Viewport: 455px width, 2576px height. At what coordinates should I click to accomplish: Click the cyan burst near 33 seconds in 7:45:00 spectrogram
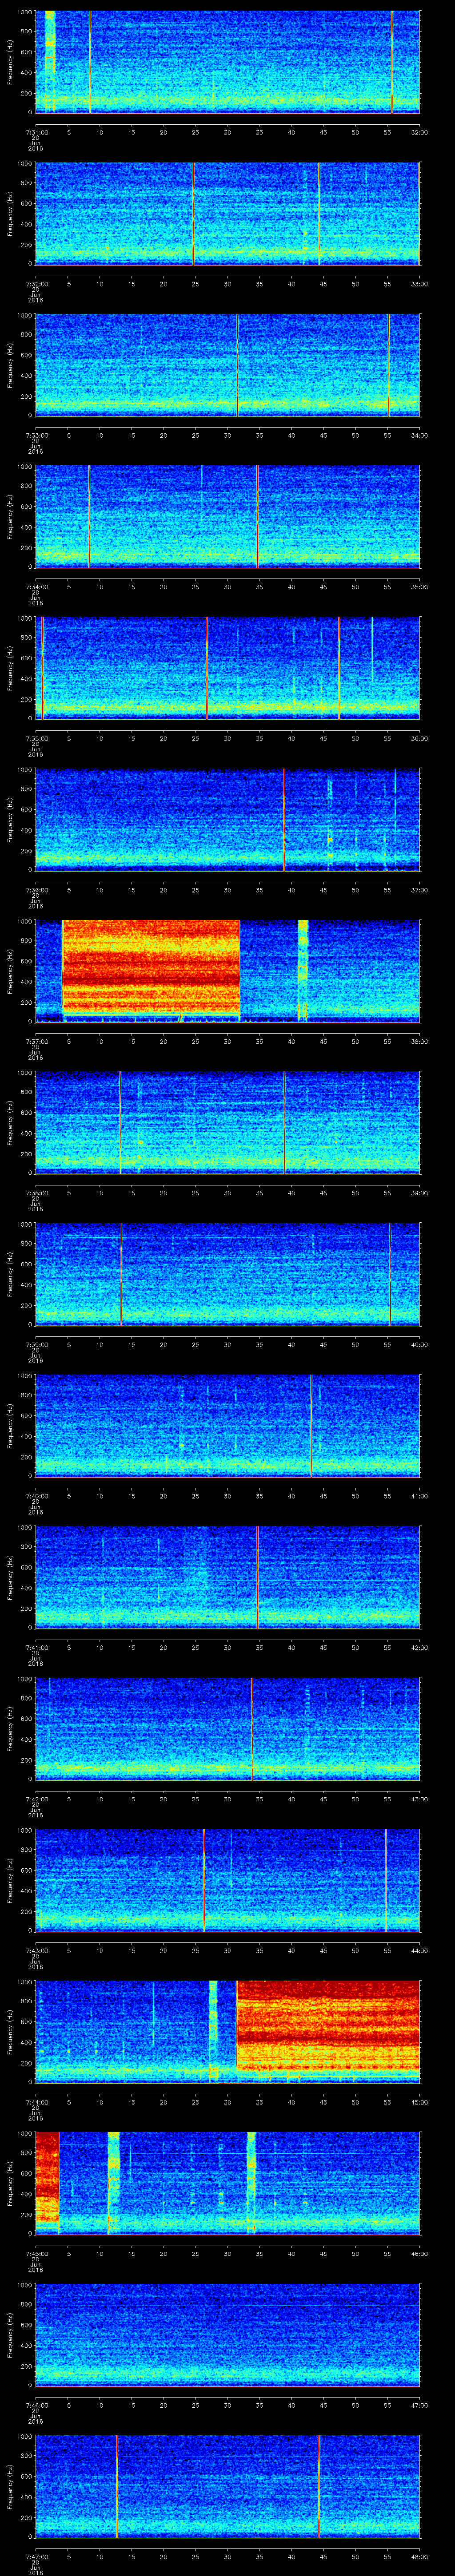pos(251,2182)
